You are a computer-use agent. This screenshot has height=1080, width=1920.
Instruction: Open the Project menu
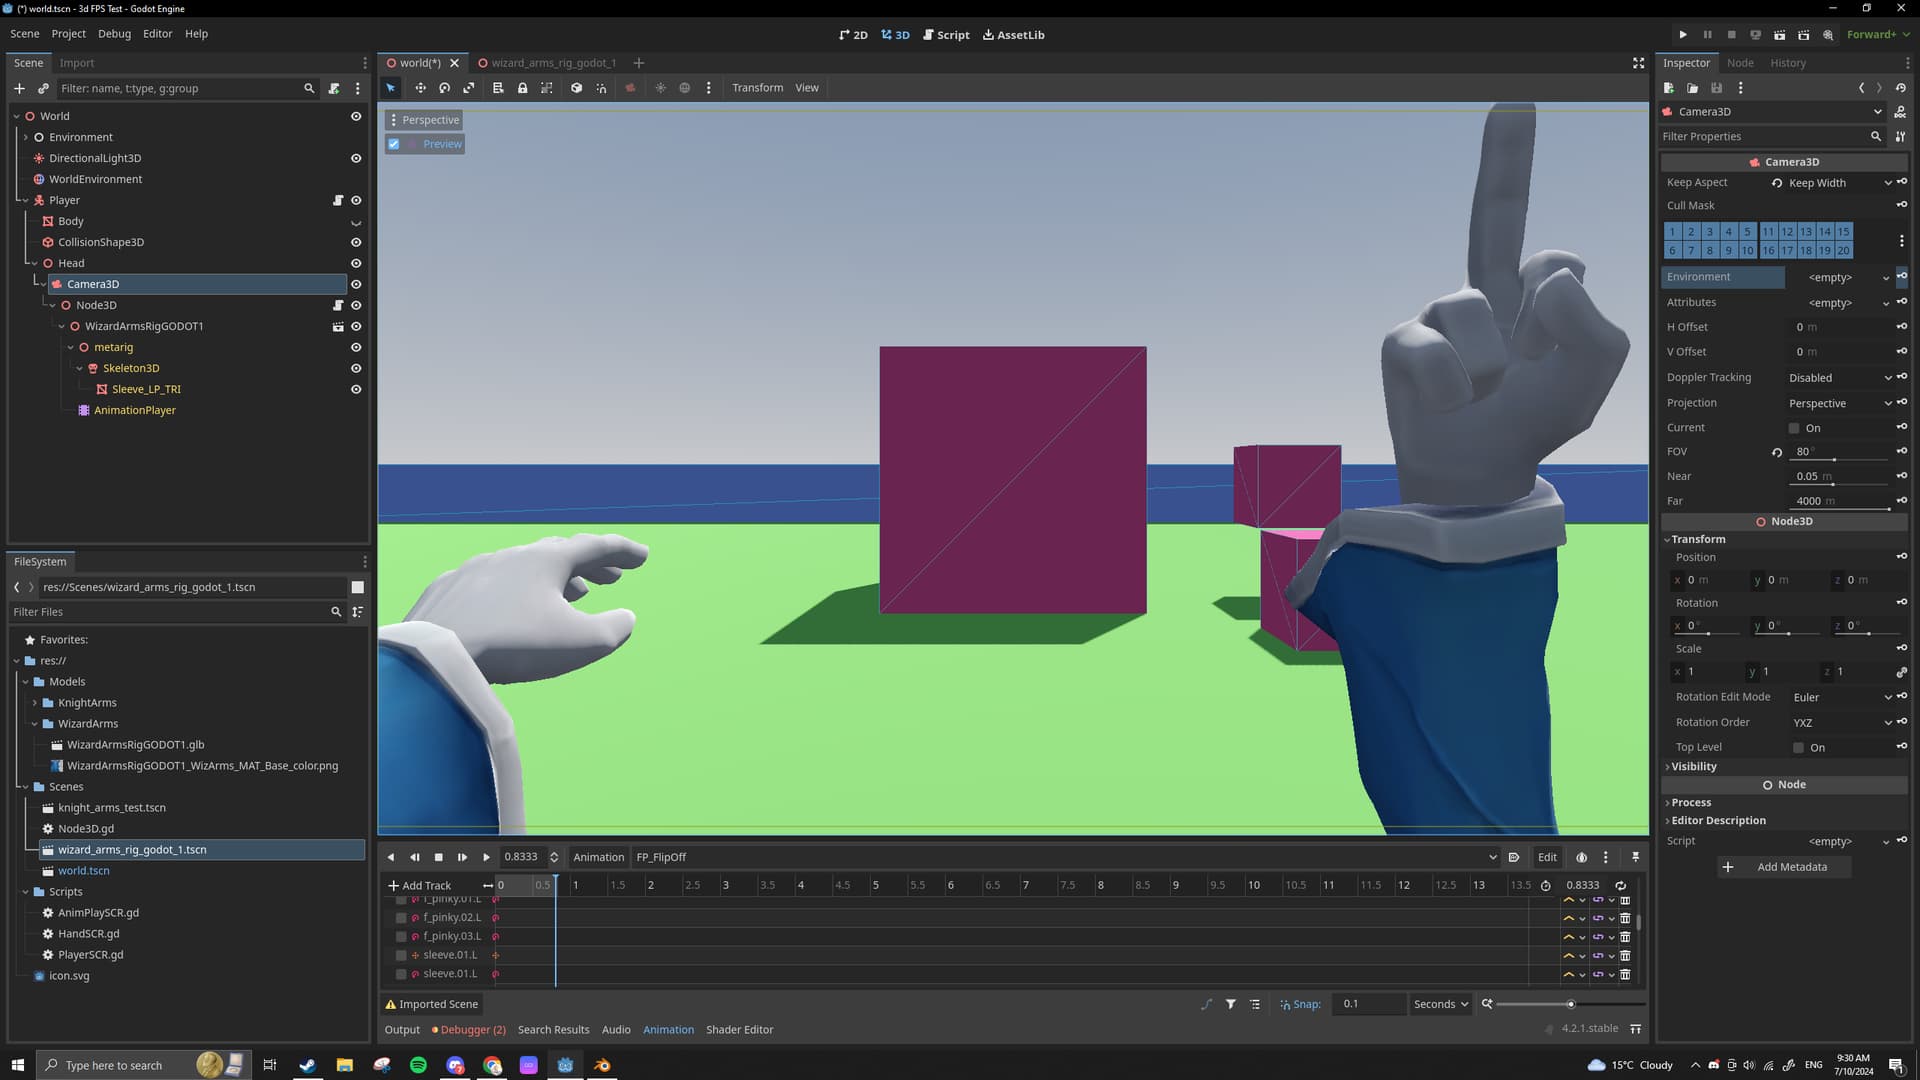click(68, 34)
